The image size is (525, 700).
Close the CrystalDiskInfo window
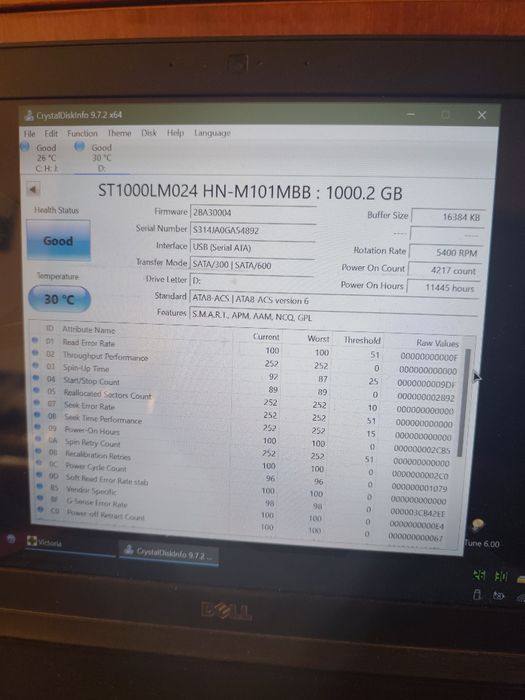(482, 115)
